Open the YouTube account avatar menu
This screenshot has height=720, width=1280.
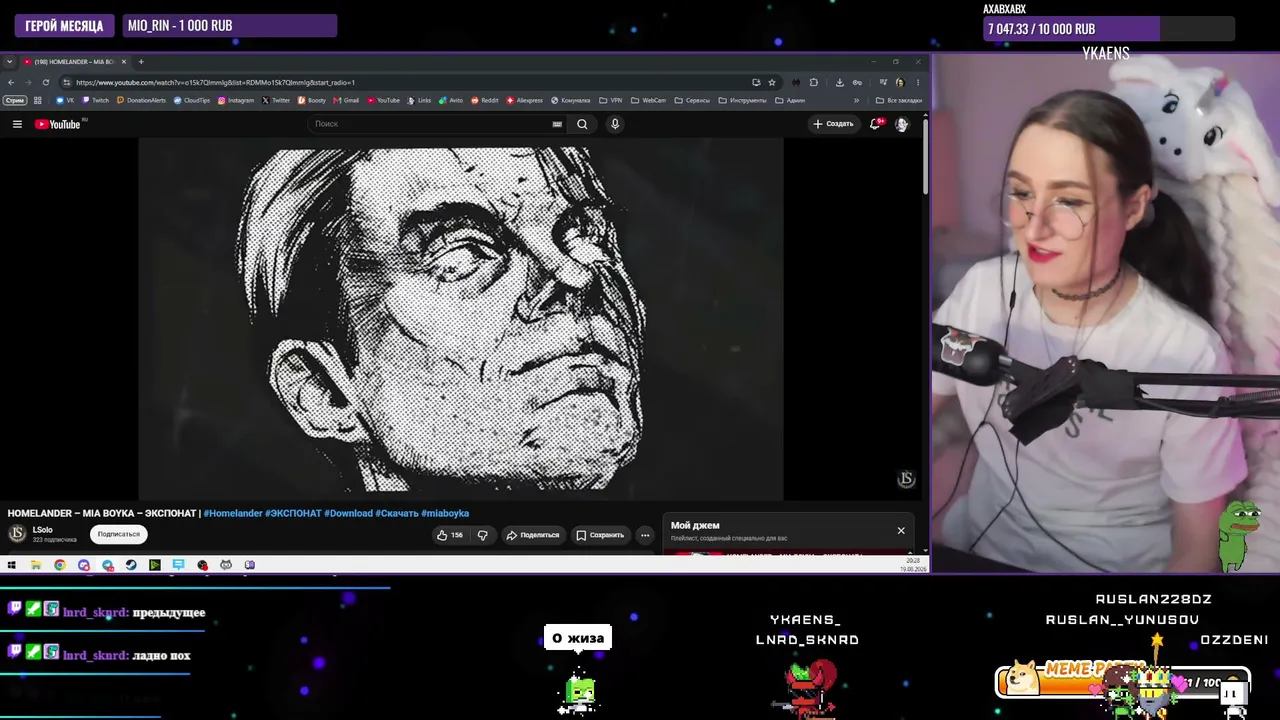pyautogui.click(x=901, y=124)
